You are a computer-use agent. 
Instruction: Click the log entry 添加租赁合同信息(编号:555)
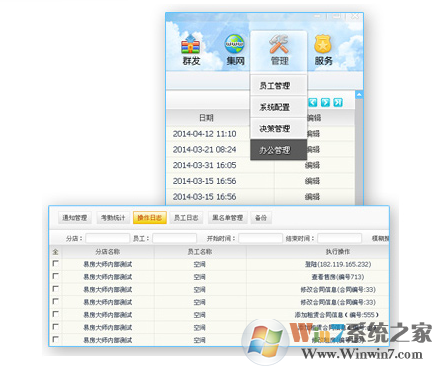coord(337,315)
